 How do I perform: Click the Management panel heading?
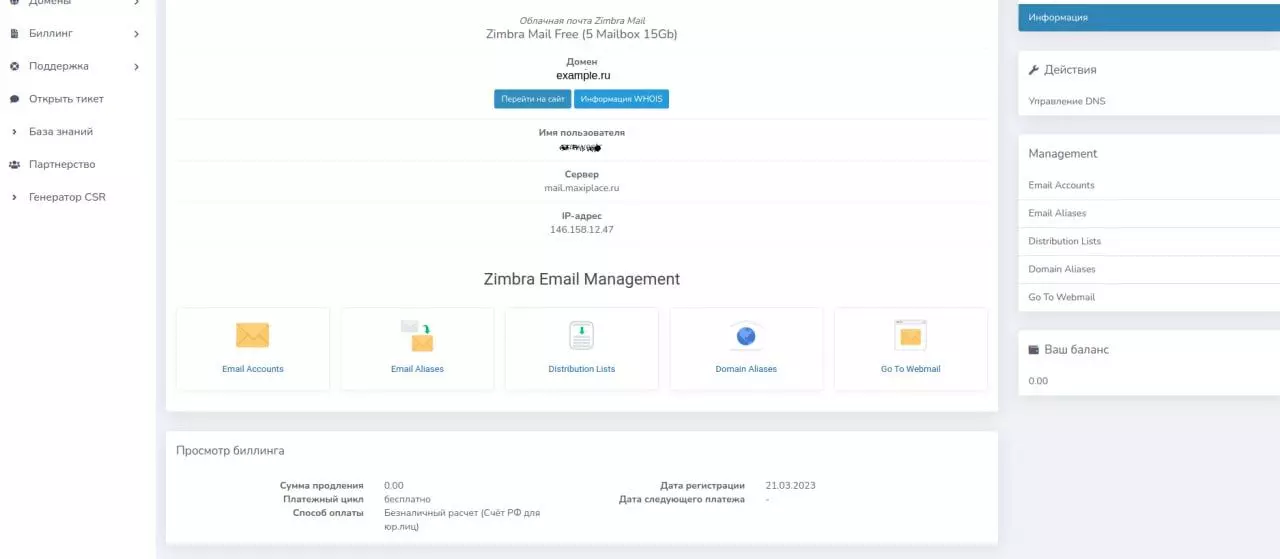[1063, 154]
